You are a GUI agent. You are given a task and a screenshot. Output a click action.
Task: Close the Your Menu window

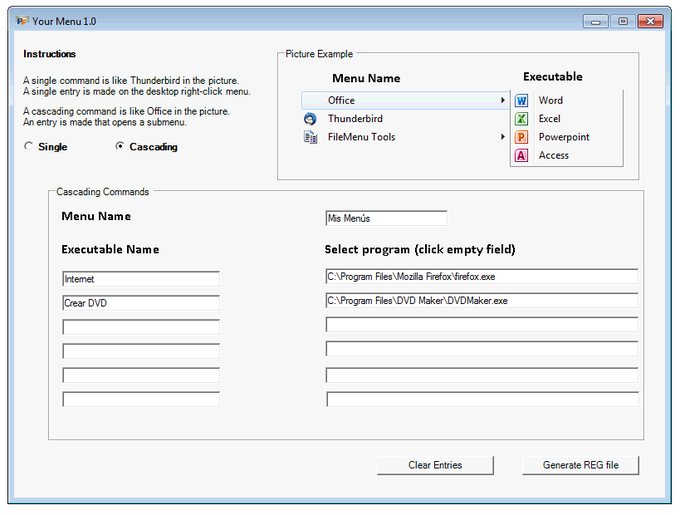650,21
